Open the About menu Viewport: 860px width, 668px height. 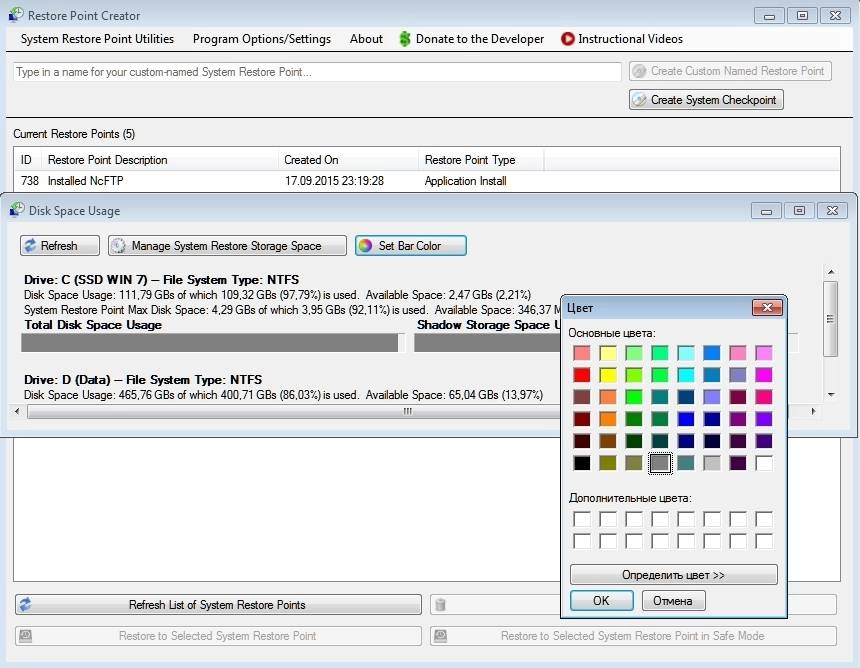tap(366, 39)
